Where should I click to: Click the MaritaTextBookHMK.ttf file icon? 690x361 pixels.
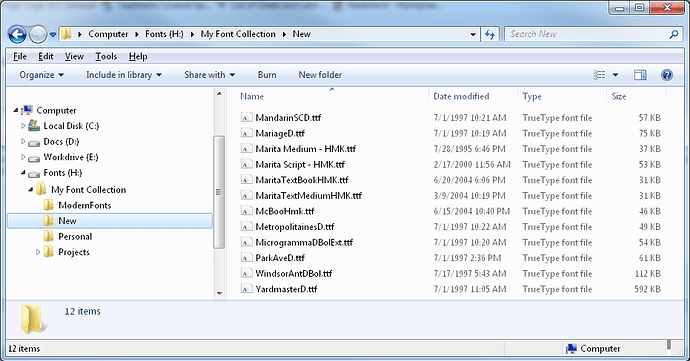pyautogui.click(x=246, y=180)
